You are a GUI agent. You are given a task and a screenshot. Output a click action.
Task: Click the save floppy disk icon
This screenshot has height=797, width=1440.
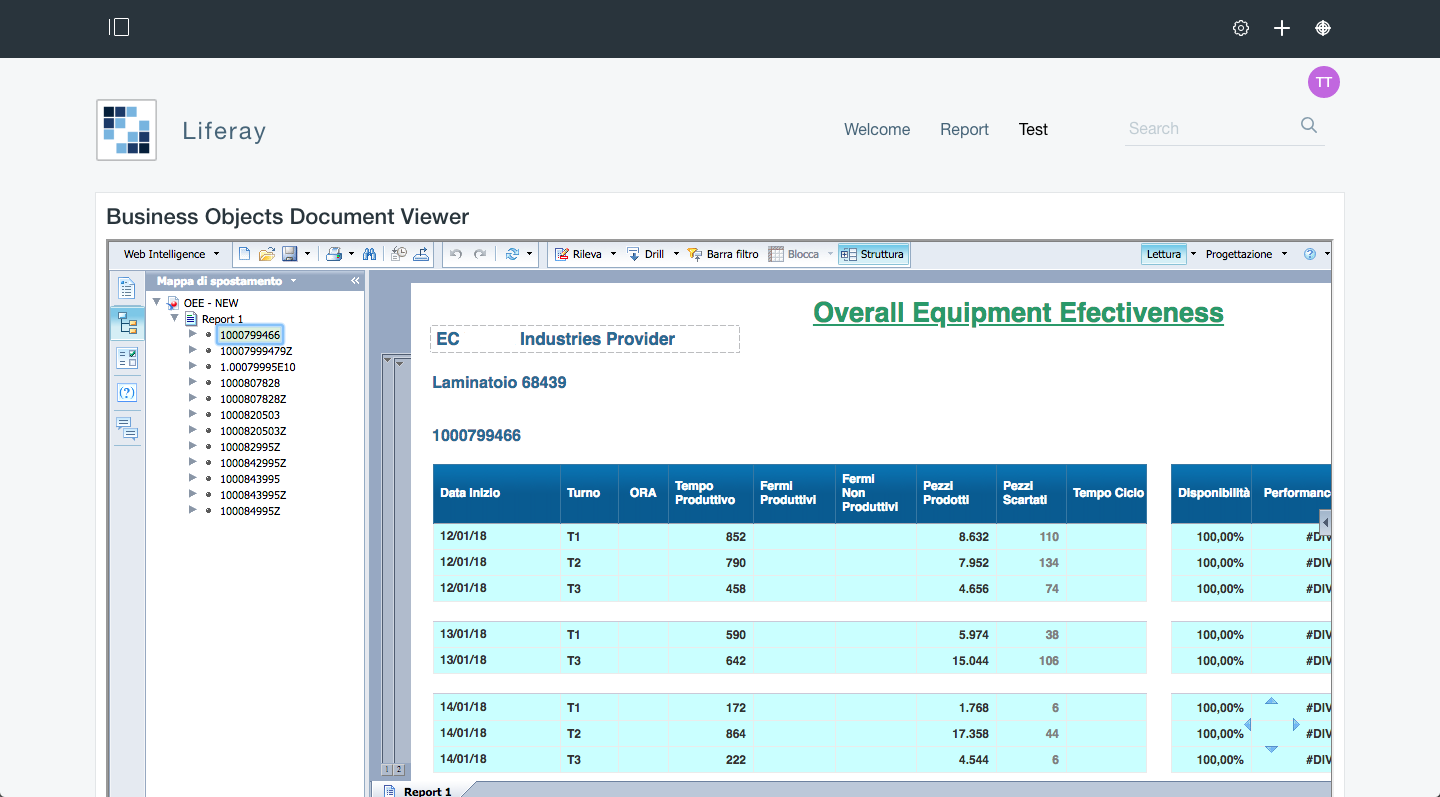point(289,254)
